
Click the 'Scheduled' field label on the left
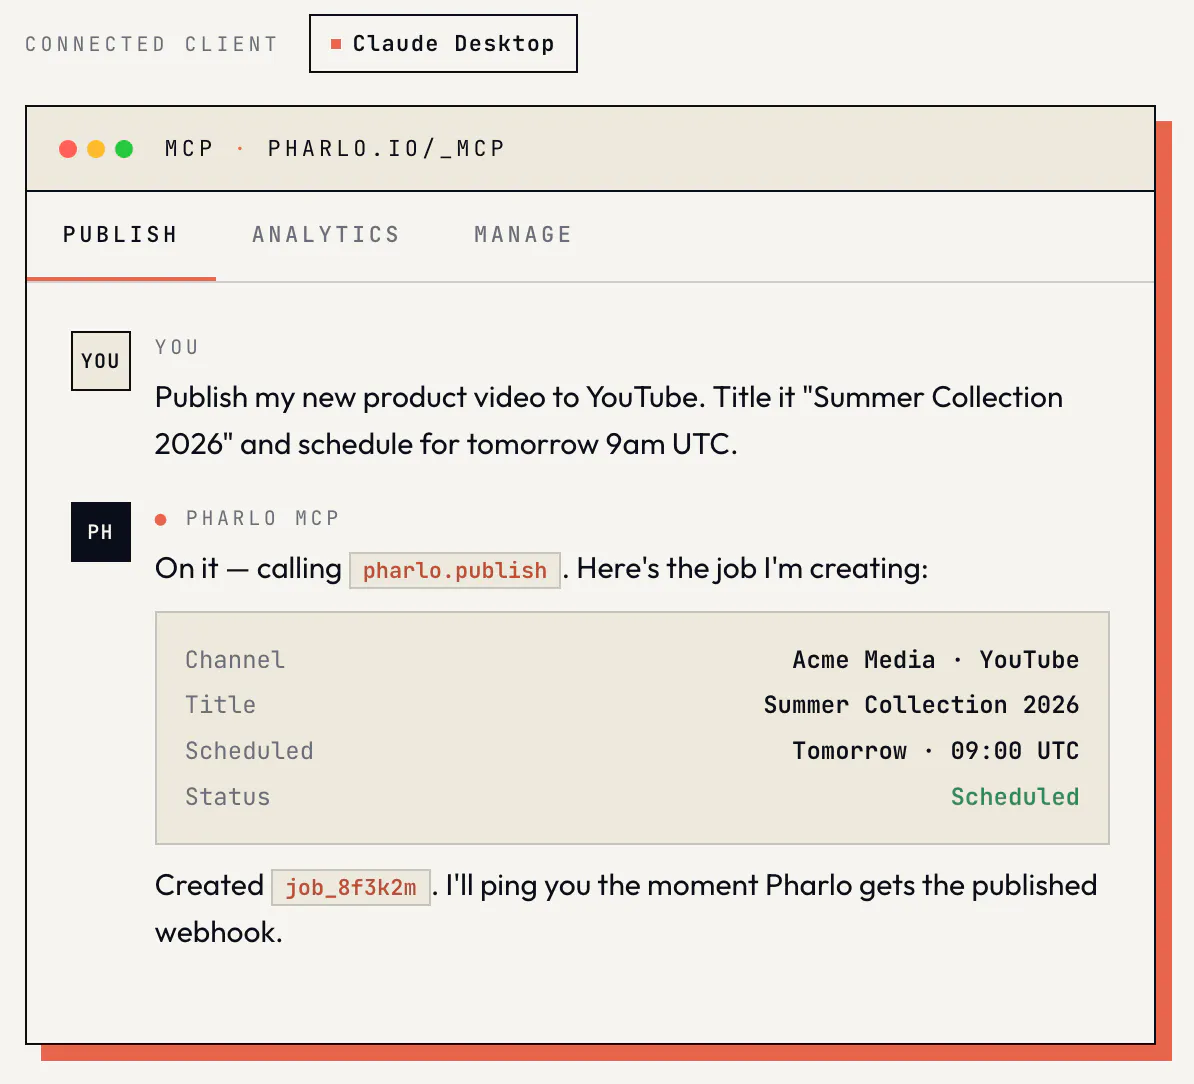250,751
